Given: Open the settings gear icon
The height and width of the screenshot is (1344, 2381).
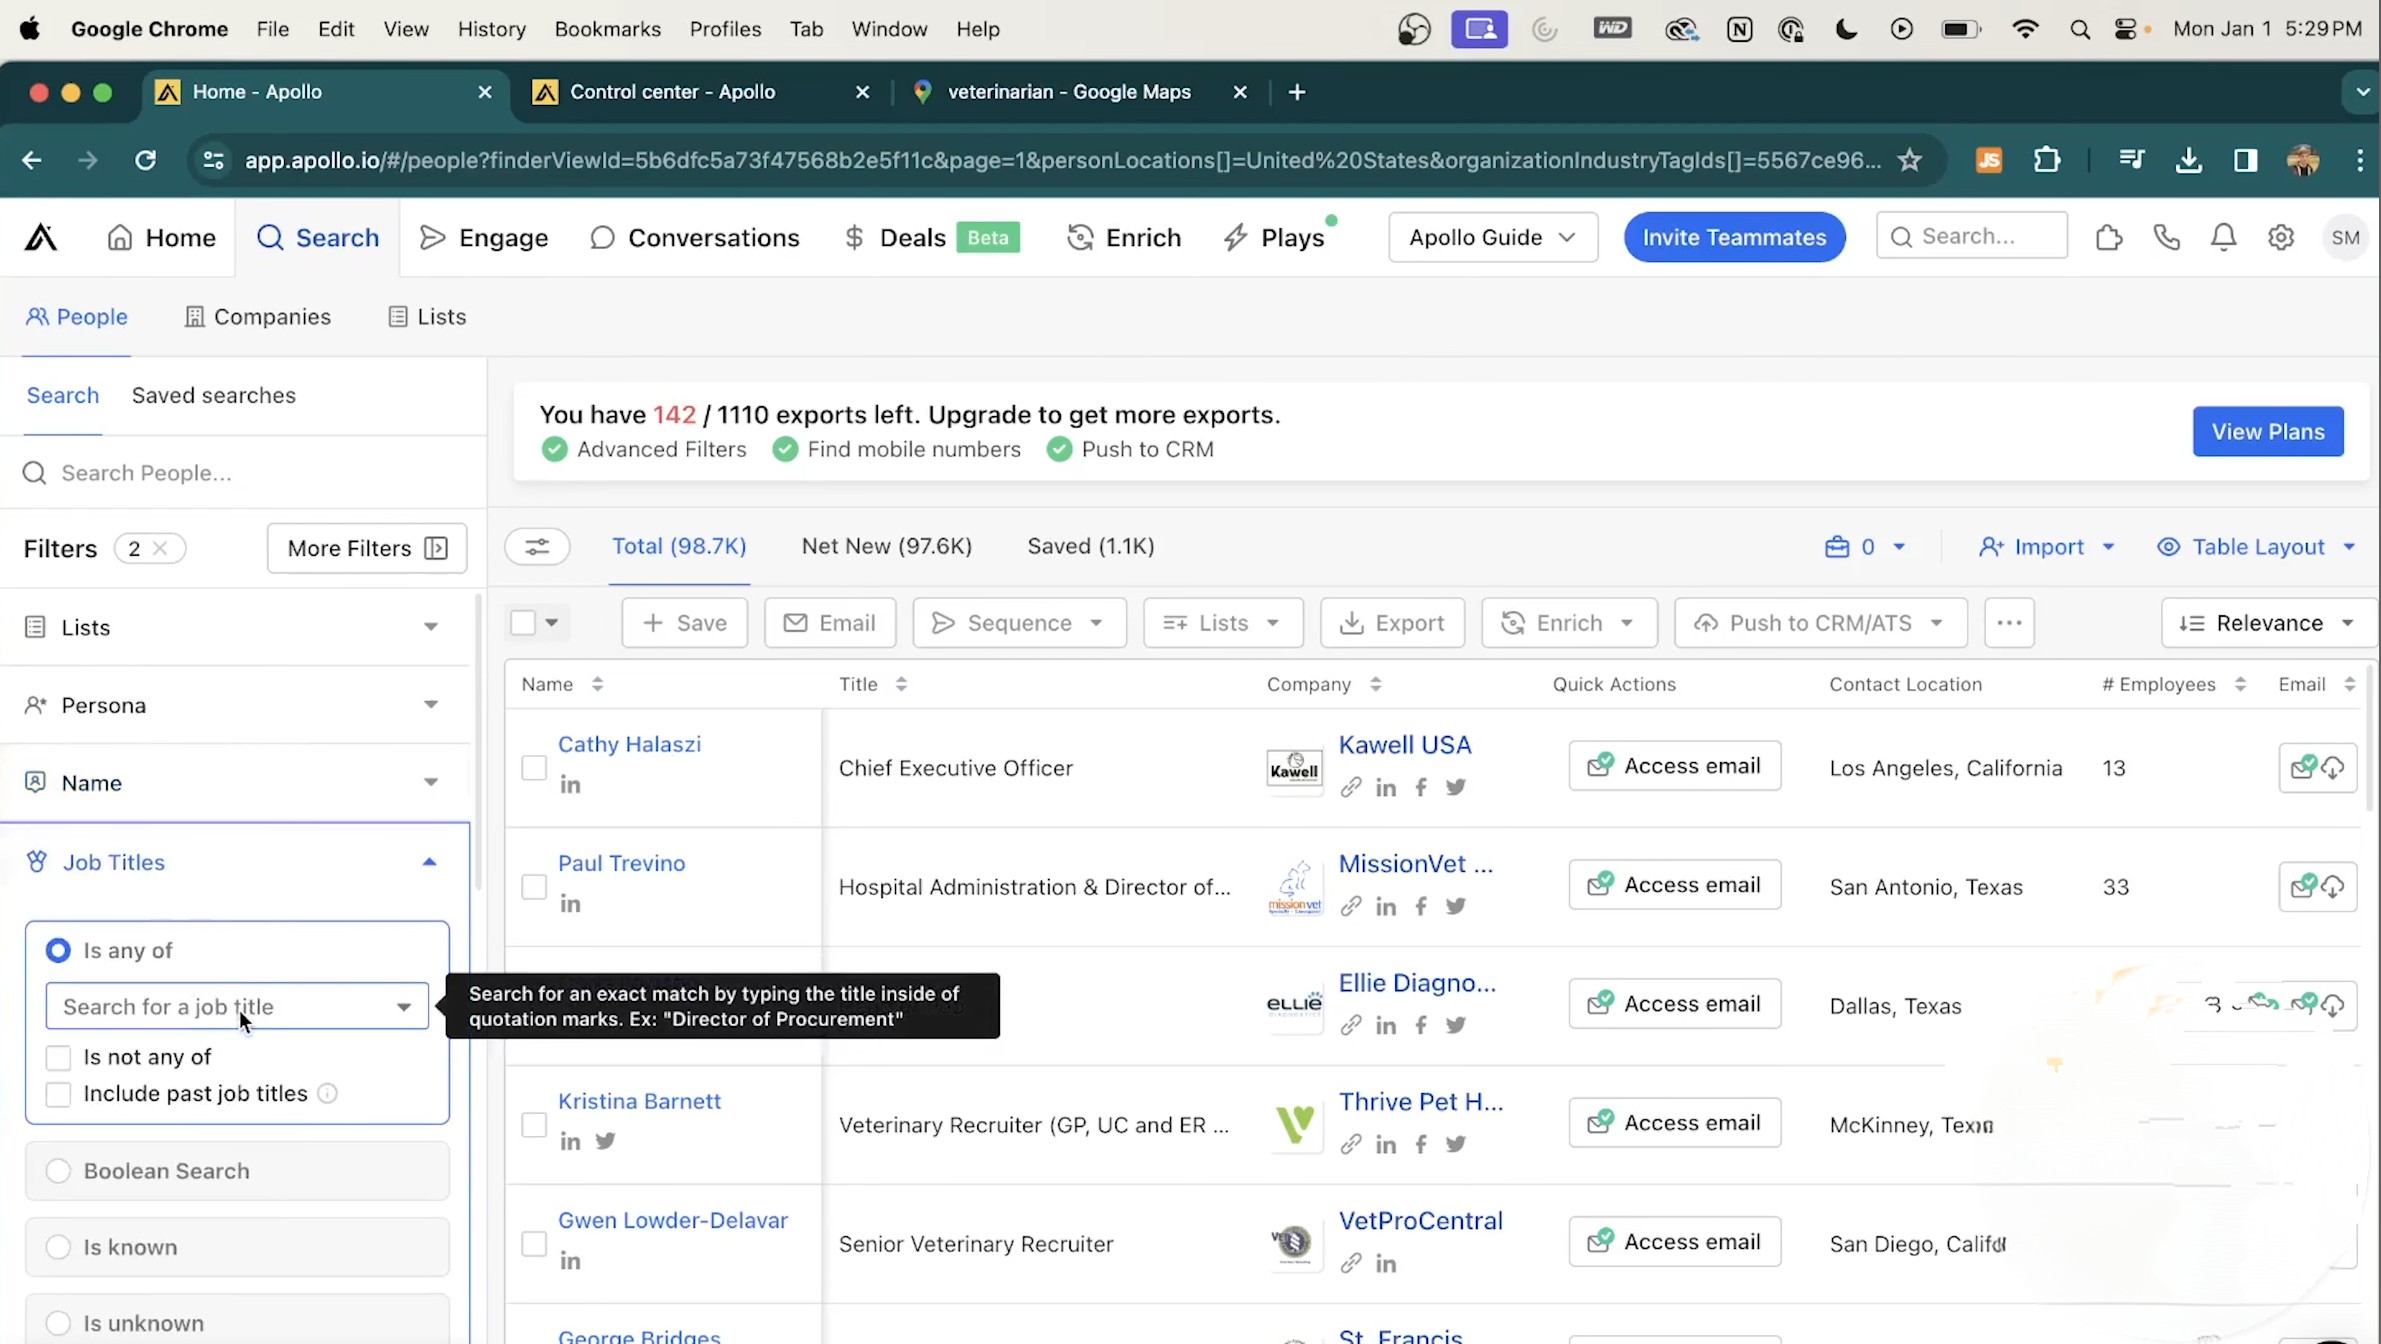Looking at the screenshot, I should pos(2280,237).
